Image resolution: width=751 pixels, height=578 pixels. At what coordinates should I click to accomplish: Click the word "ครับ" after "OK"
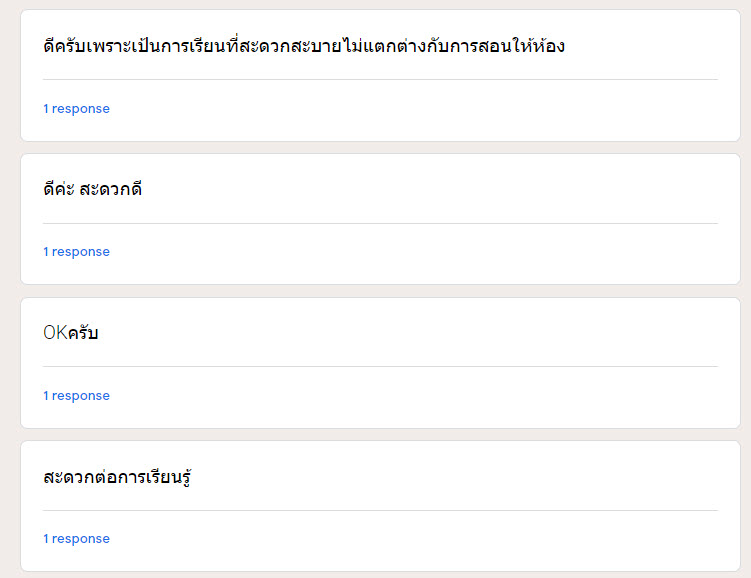tap(83, 332)
